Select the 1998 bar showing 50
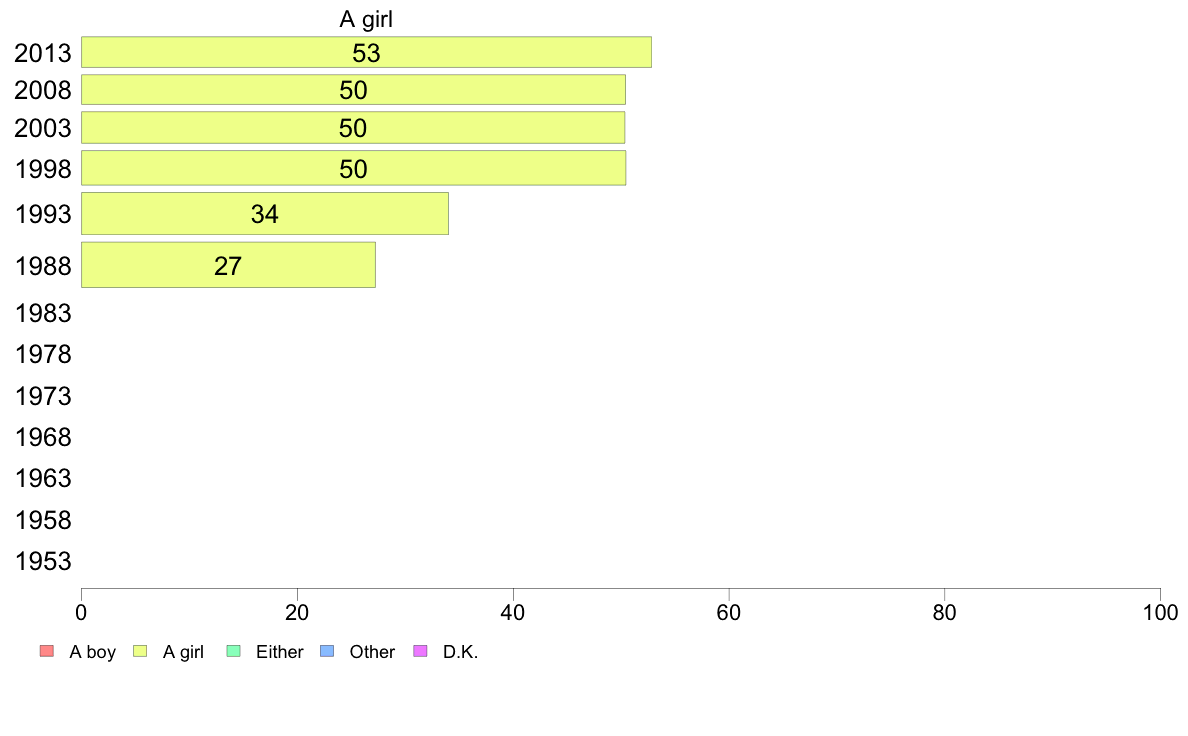The height and width of the screenshot is (736, 1188). (x=354, y=168)
